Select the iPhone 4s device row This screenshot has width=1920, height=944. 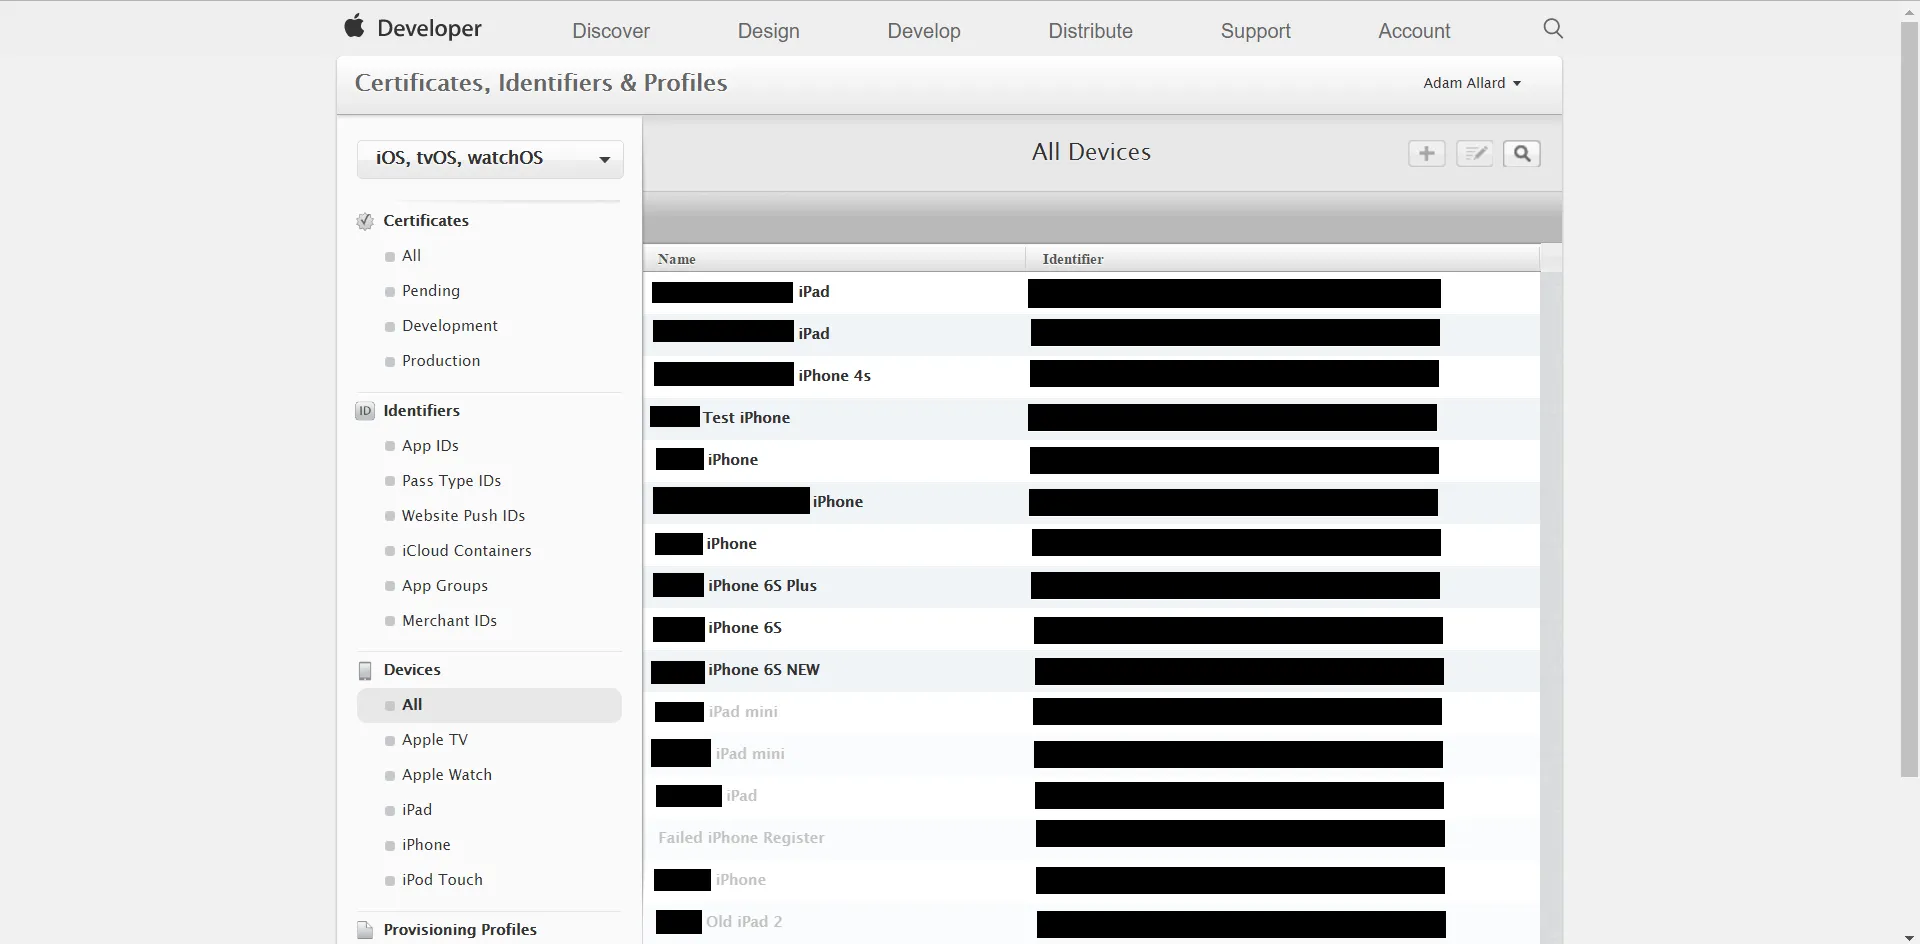pyautogui.click(x=1092, y=376)
